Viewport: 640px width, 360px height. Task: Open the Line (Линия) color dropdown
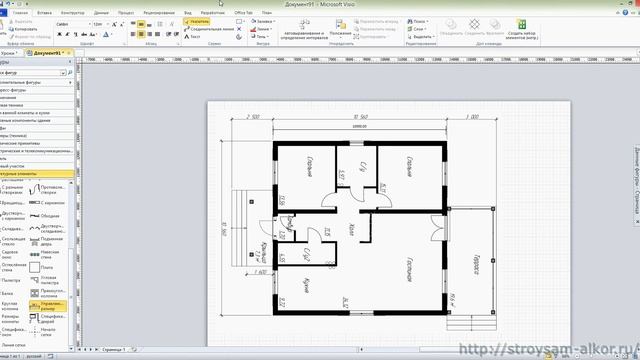pyautogui.click(x=261, y=29)
